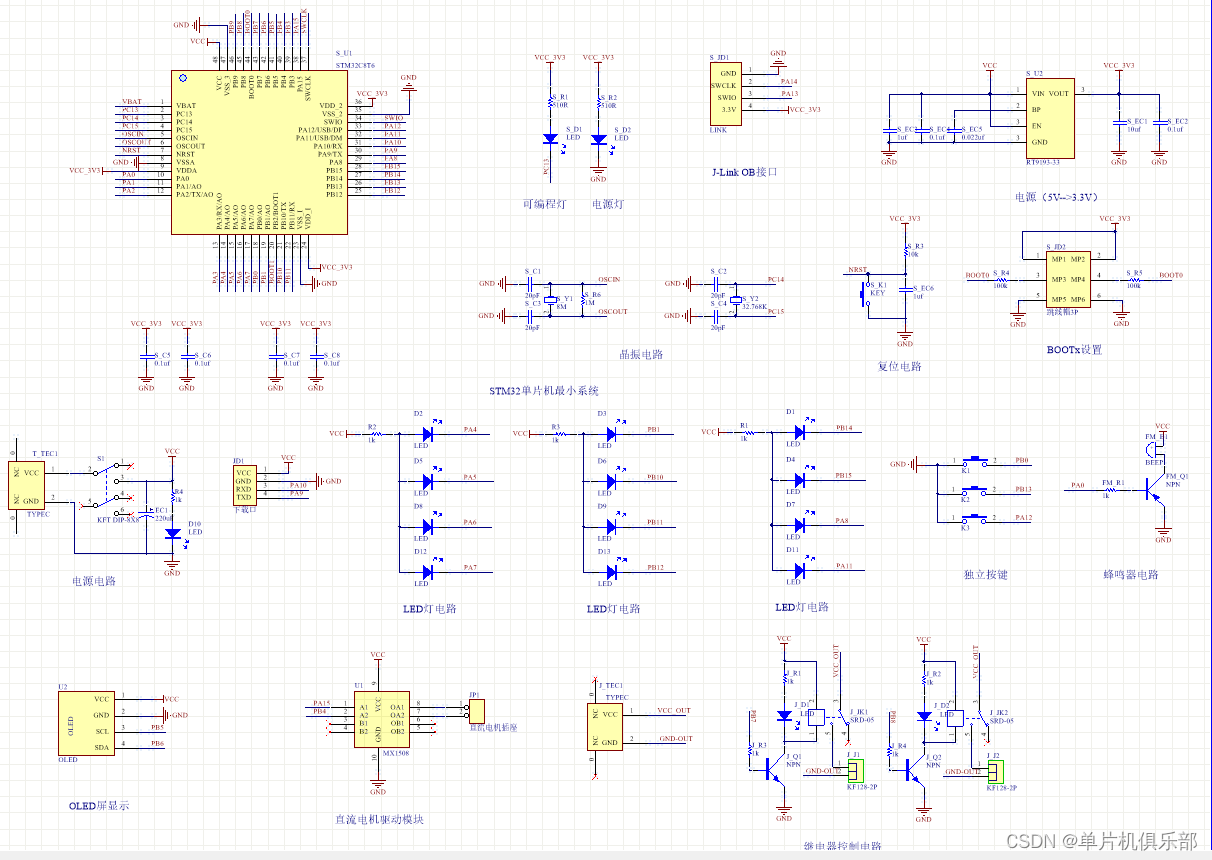
Task: Select the JD1 download port header
Action: (243, 484)
